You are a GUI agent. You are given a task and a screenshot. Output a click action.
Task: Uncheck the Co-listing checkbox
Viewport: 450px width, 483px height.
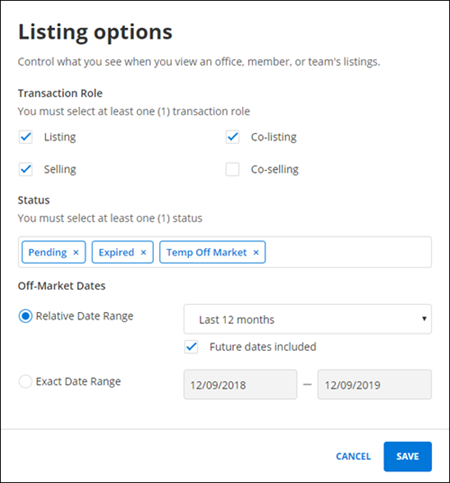(x=232, y=137)
